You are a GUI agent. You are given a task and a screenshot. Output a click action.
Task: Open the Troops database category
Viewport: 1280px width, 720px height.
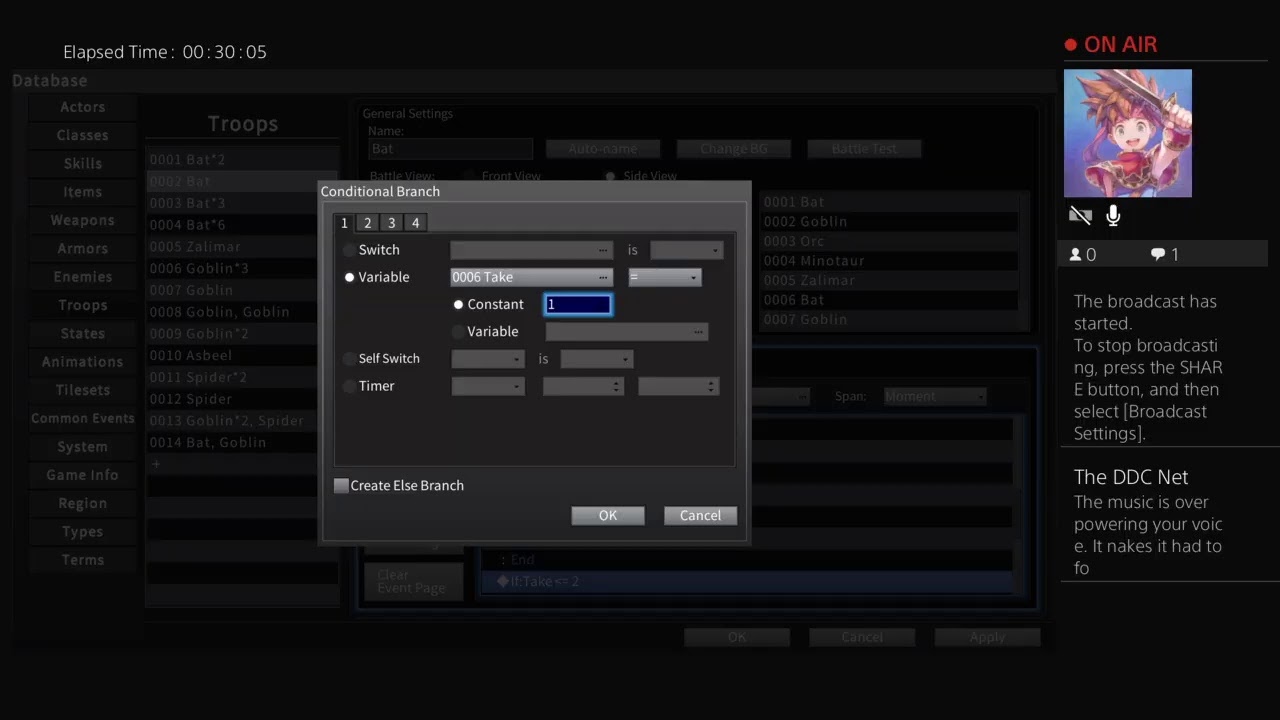[83, 305]
